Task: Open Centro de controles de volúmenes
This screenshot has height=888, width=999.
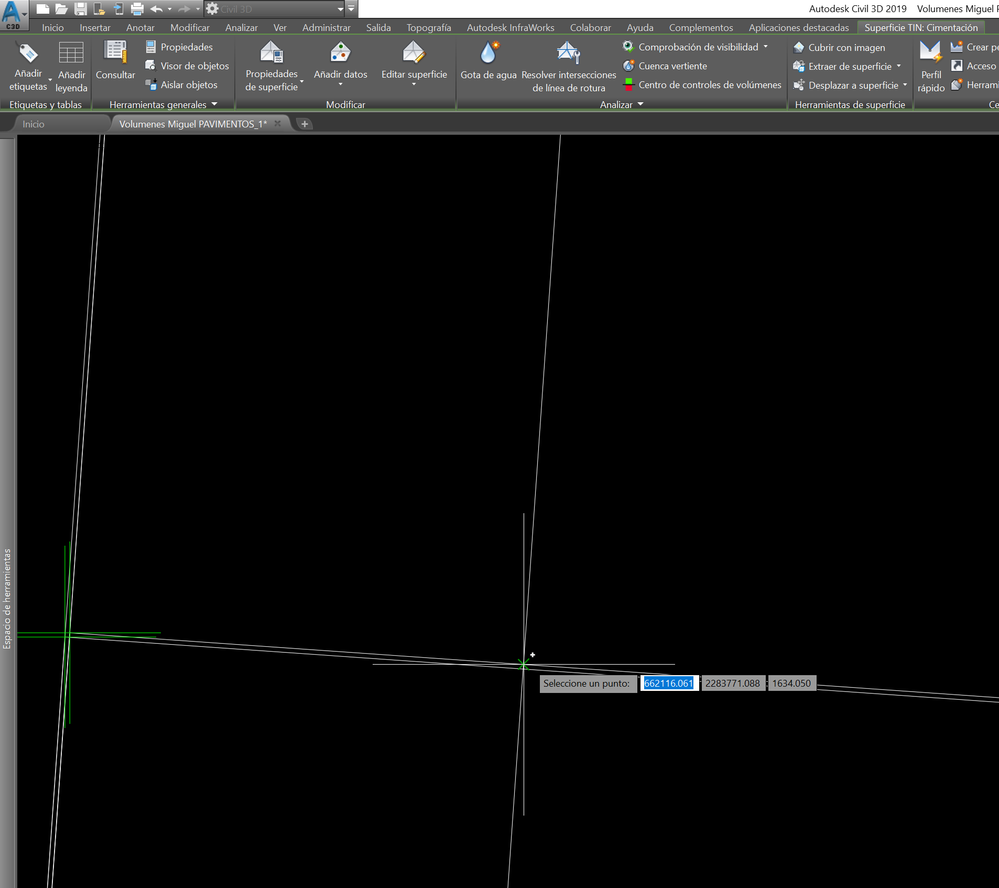Action: tap(702, 85)
